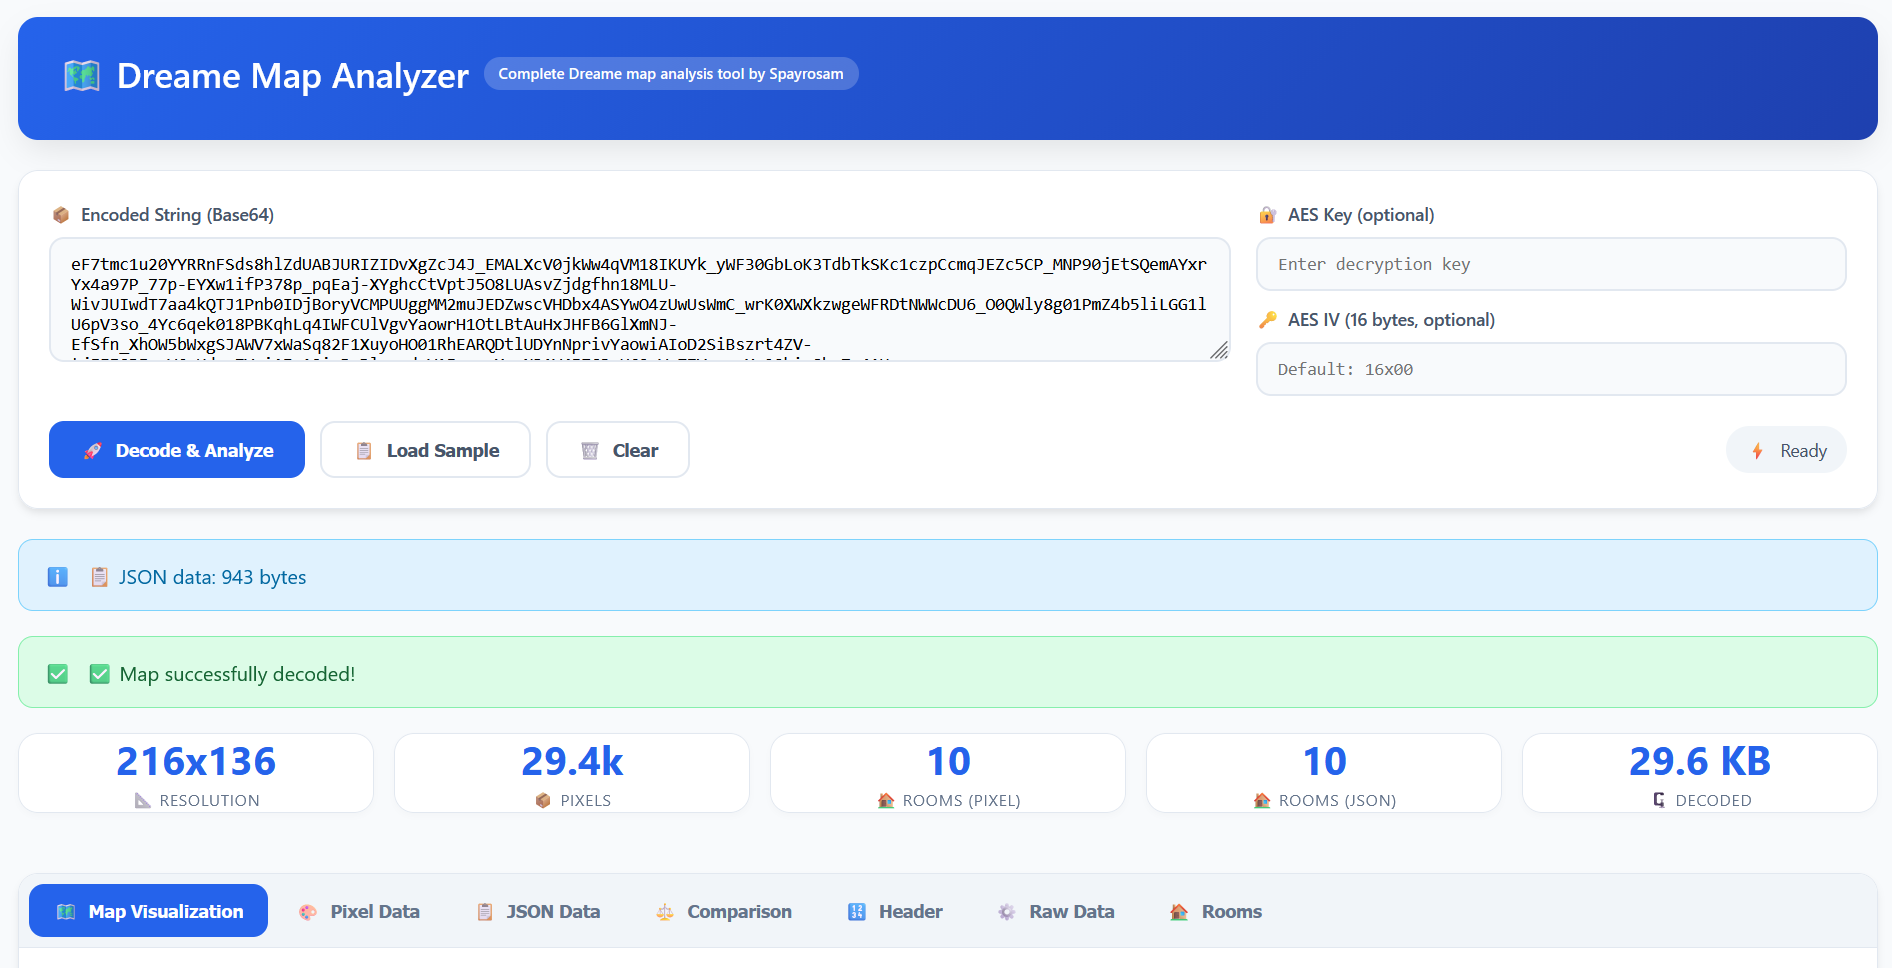
Task: Click the green checkmark in success banner
Action: point(58,674)
